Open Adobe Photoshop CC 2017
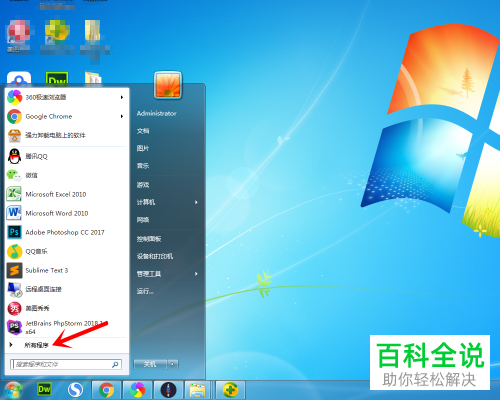The height and width of the screenshot is (400, 500). click(x=66, y=232)
